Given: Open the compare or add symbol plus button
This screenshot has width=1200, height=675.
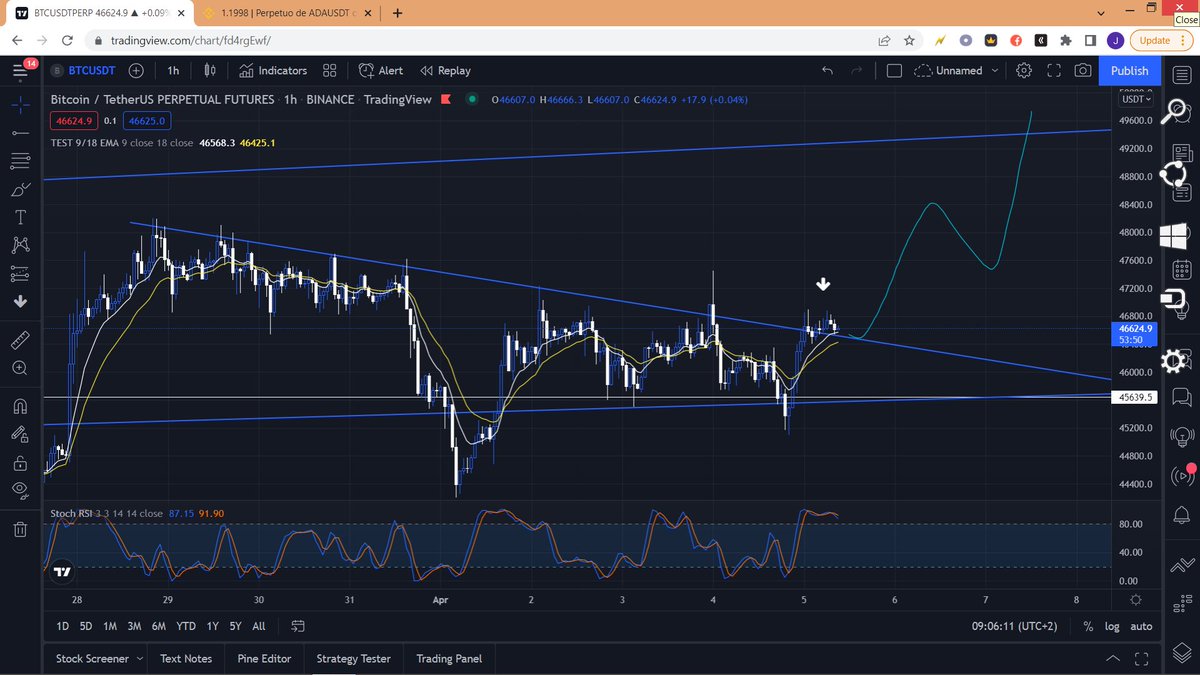Looking at the screenshot, I should pyautogui.click(x=136, y=70).
